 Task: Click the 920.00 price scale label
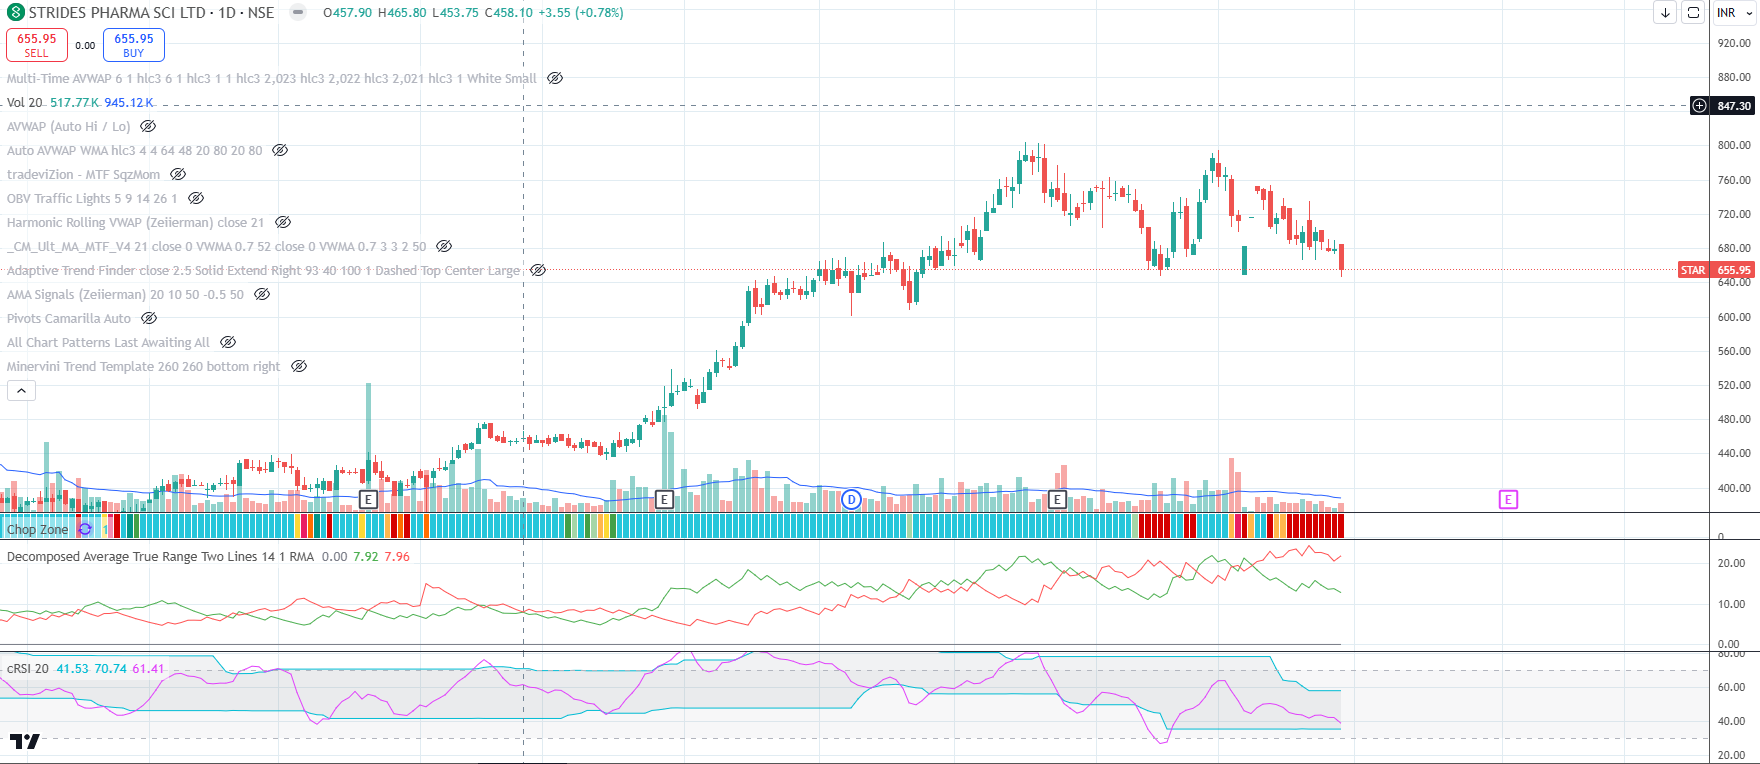(1734, 43)
